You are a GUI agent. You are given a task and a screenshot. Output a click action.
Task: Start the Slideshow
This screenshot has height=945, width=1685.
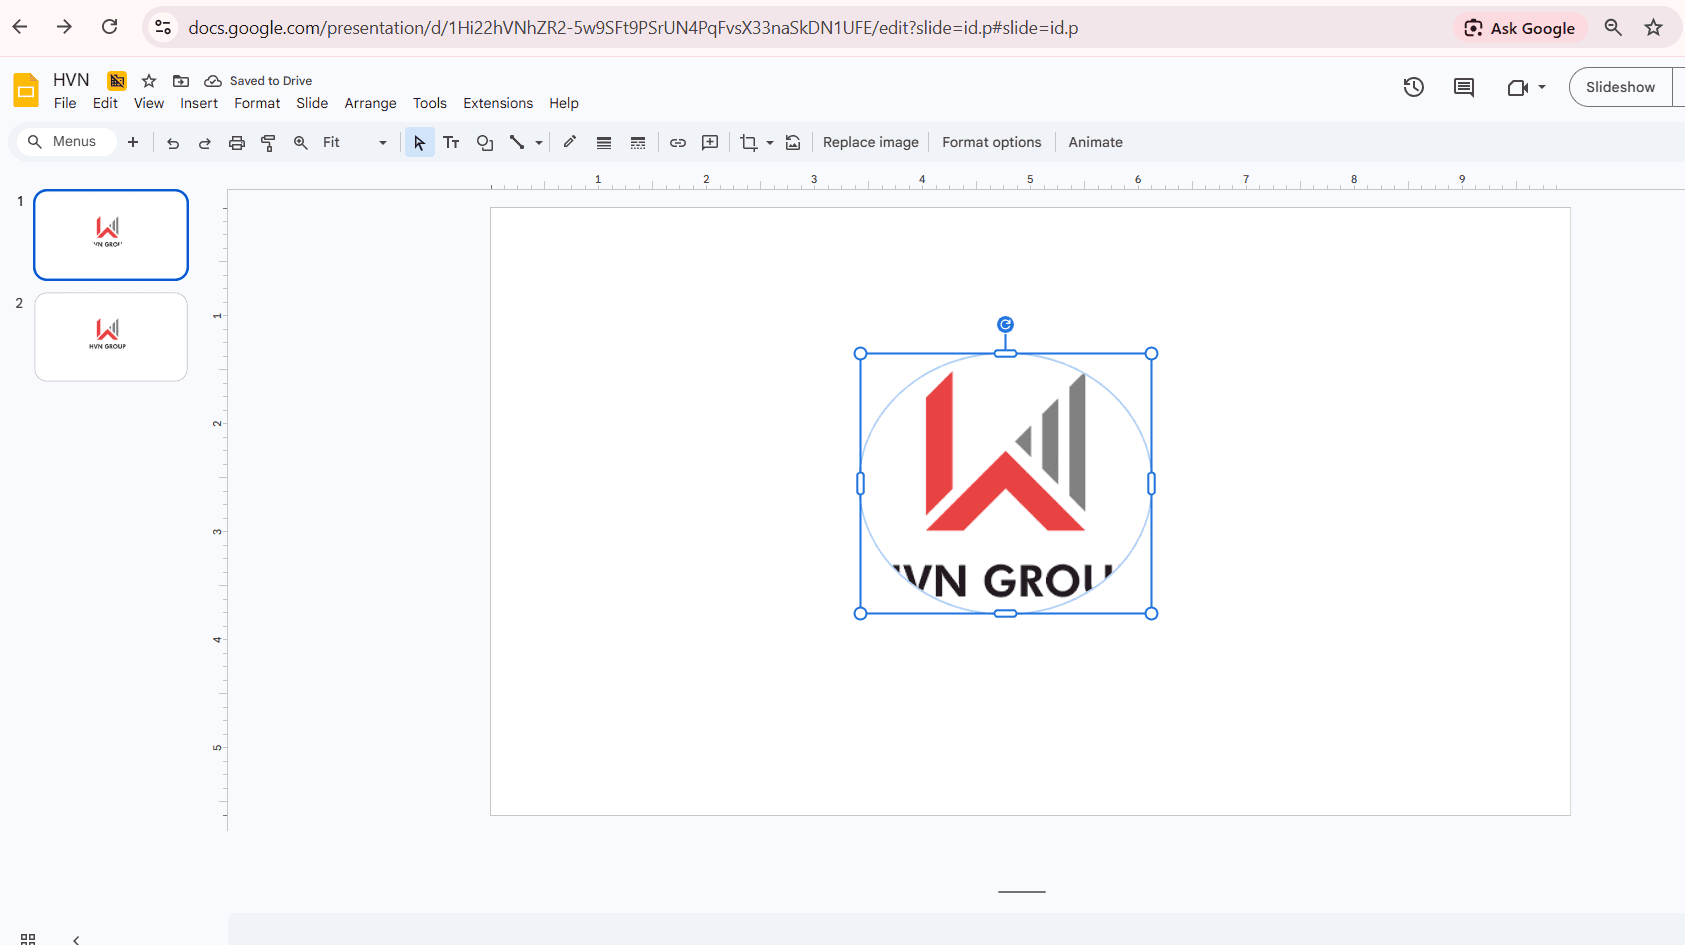coord(1620,87)
